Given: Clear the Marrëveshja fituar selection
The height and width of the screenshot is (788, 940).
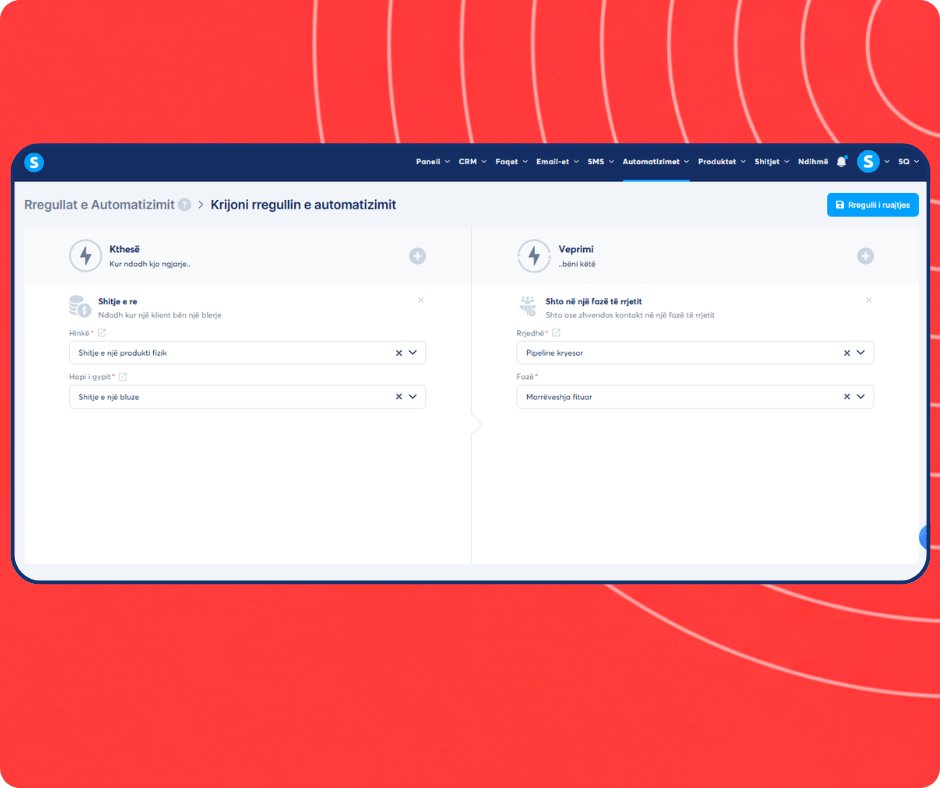Looking at the screenshot, I should point(847,397).
